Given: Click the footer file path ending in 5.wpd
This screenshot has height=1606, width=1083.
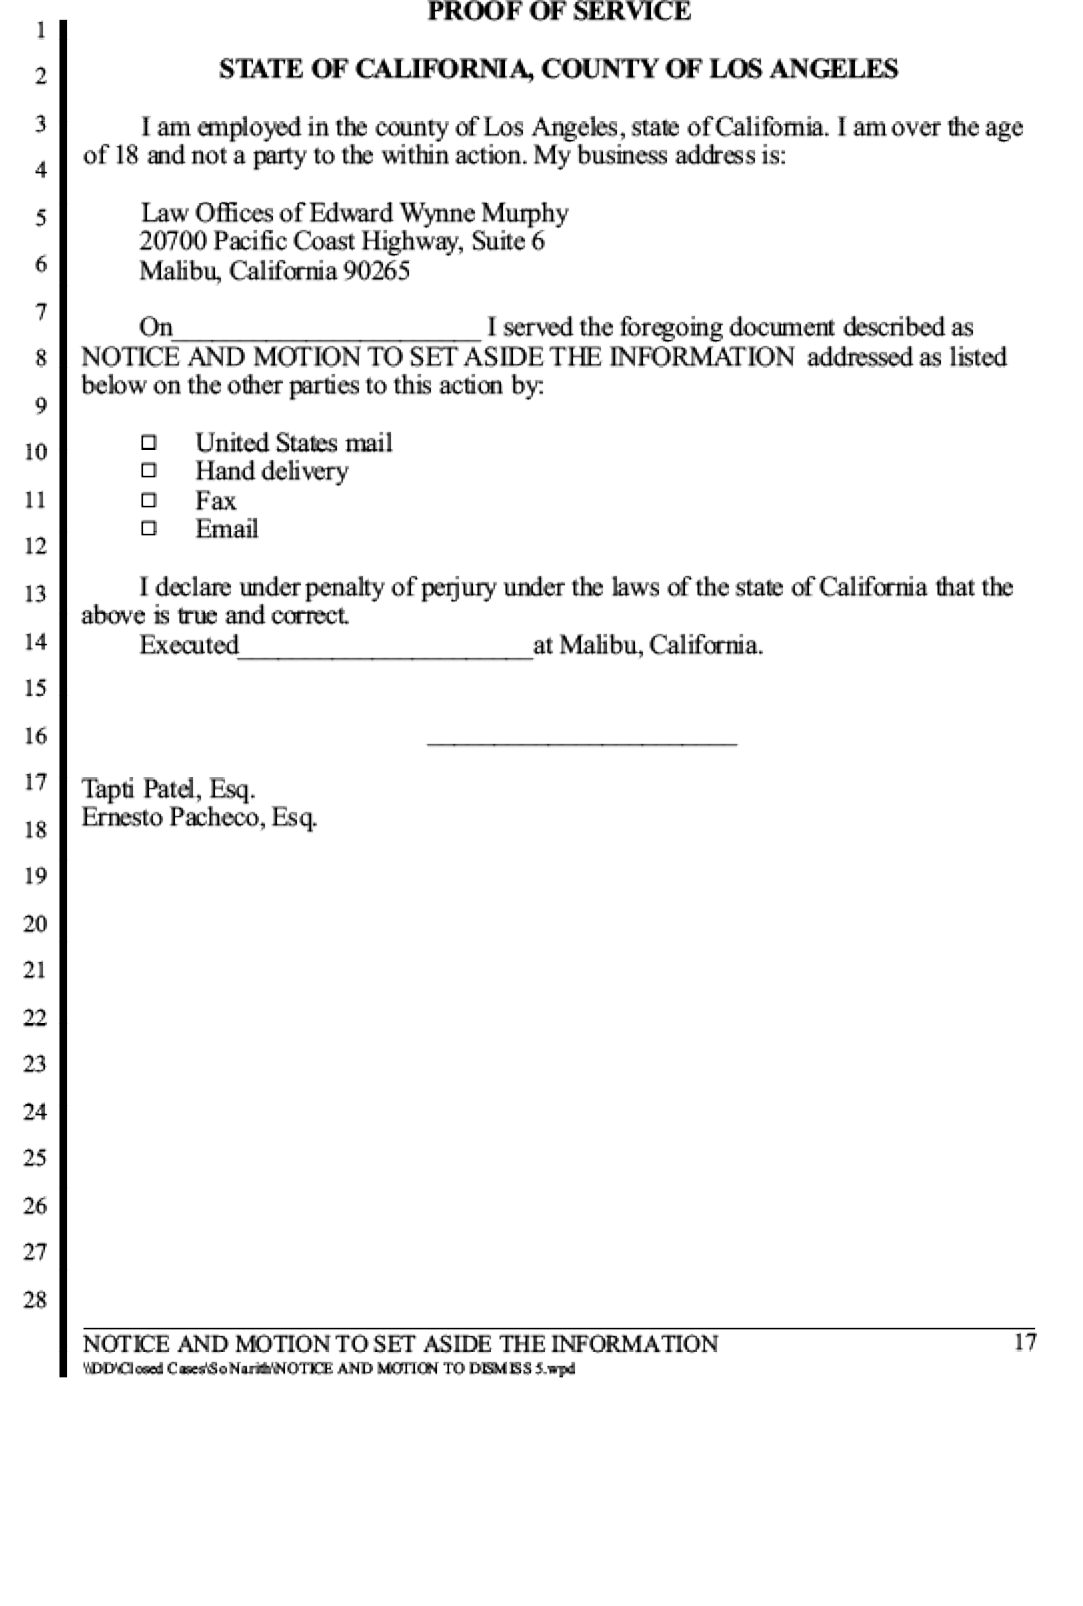Looking at the screenshot, I should click(x=329, y=1368).
